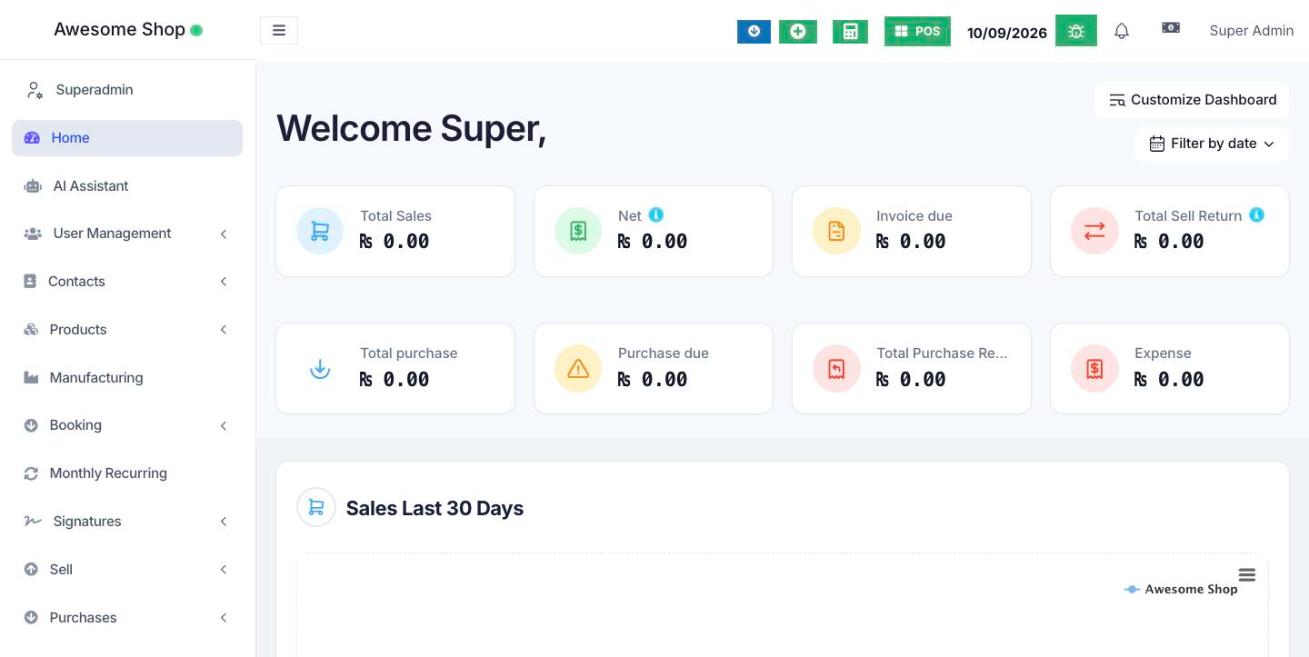Click the Total Sales amount value

394,241
